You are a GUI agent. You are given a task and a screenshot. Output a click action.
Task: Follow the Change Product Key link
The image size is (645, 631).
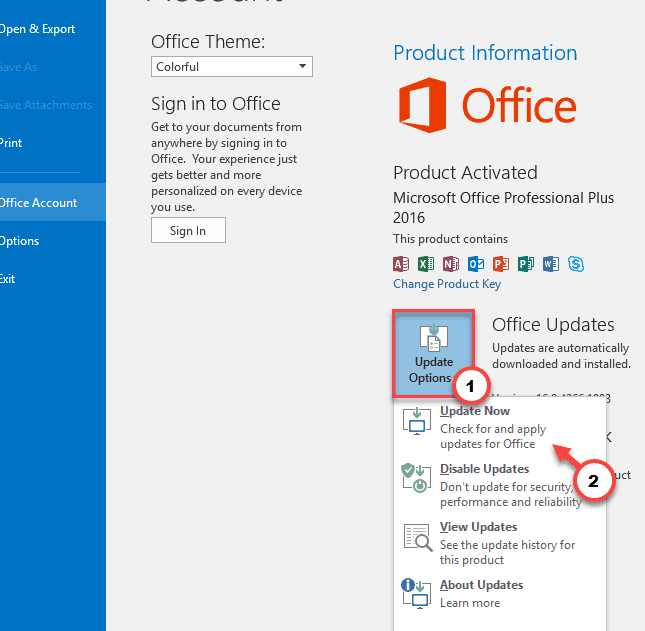447,284
